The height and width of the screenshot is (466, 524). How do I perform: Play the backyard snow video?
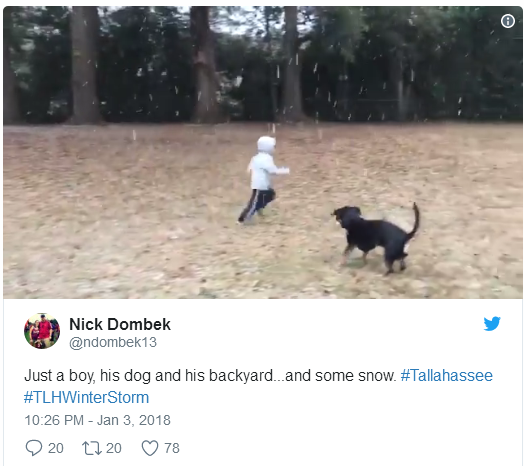(x=263, y=152)
